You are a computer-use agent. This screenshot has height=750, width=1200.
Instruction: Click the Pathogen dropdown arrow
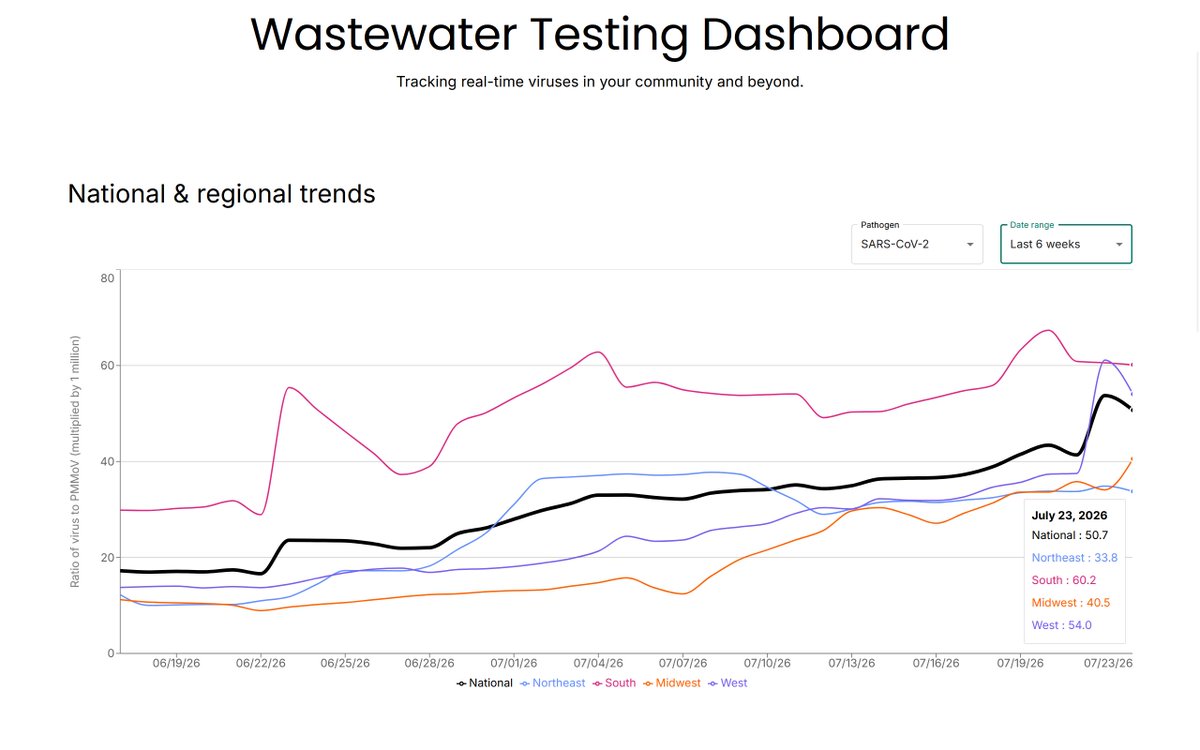pos(970,245)
